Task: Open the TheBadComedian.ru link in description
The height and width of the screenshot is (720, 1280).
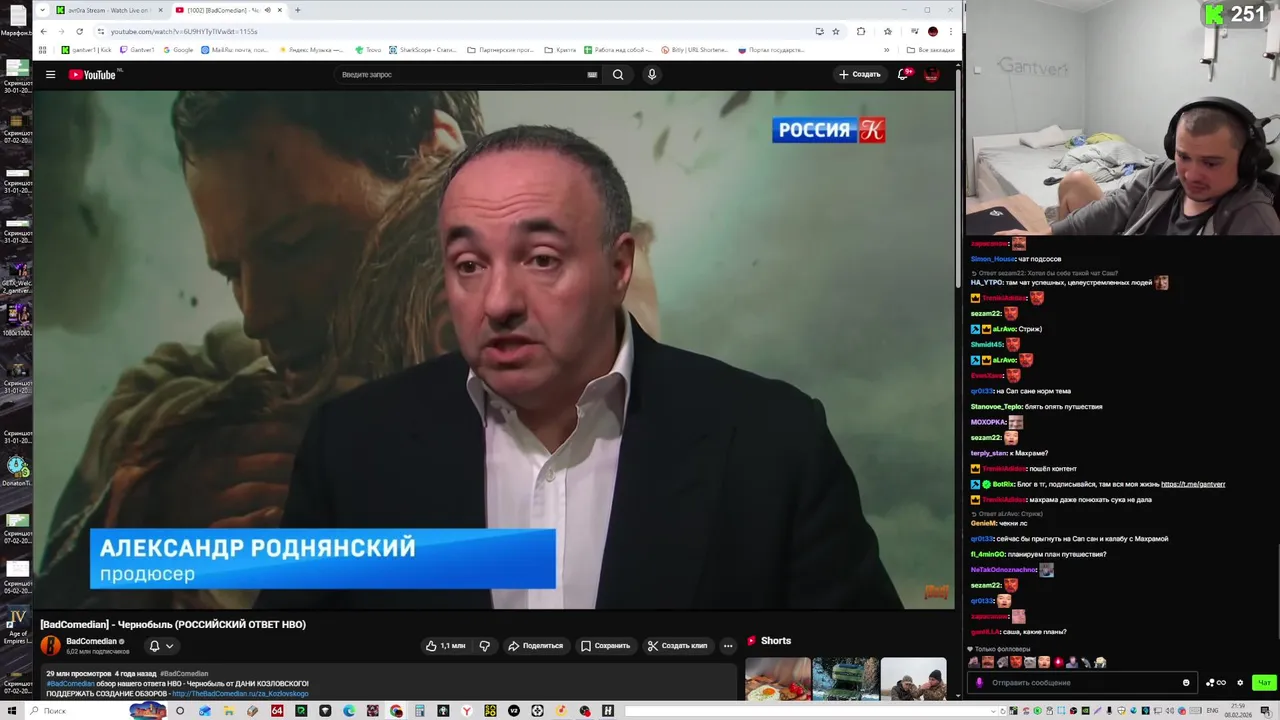Action: click(240, 693)
